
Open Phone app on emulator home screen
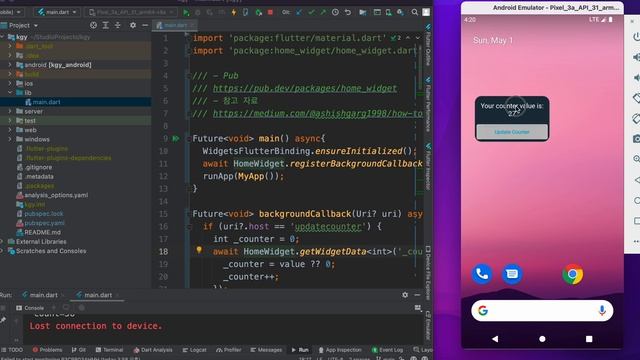click(482, 274)
